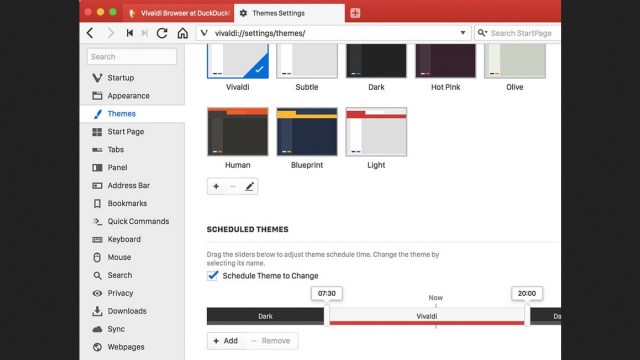
Task: Open Downloads settings
Action: coord(132,311)
